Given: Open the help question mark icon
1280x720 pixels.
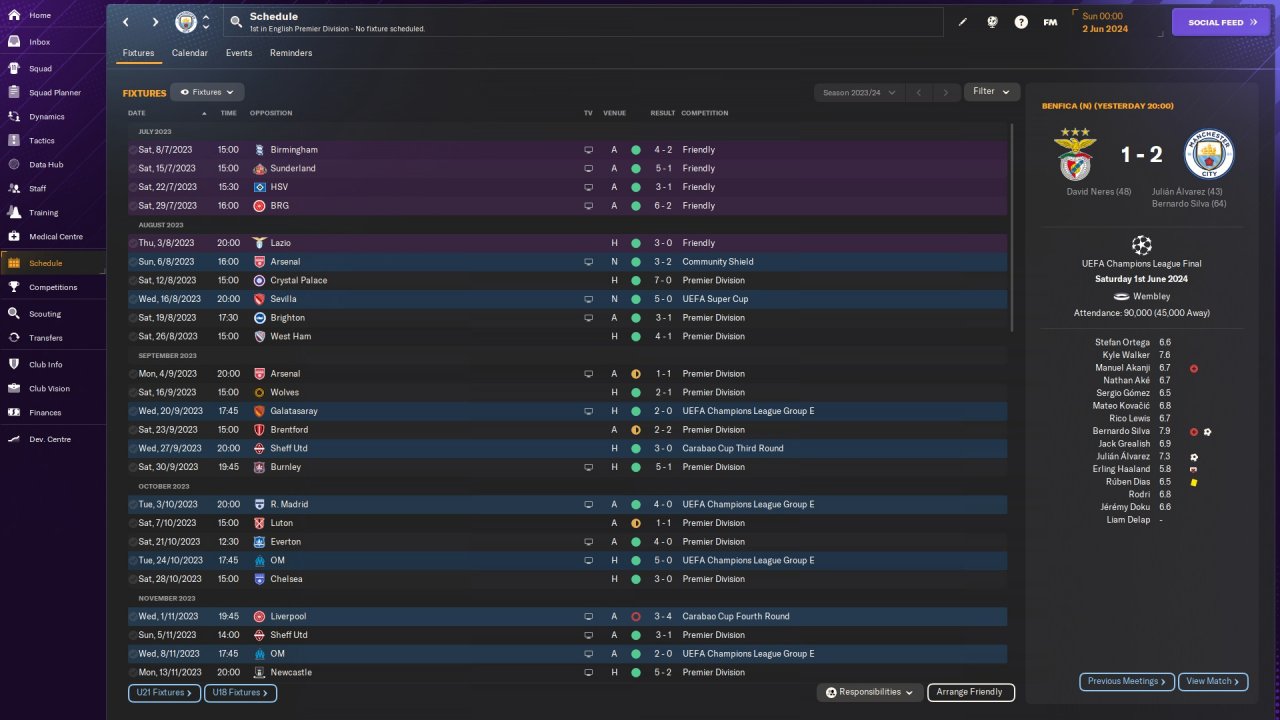Looking at the screenshot, I should tap(1021, 22).
